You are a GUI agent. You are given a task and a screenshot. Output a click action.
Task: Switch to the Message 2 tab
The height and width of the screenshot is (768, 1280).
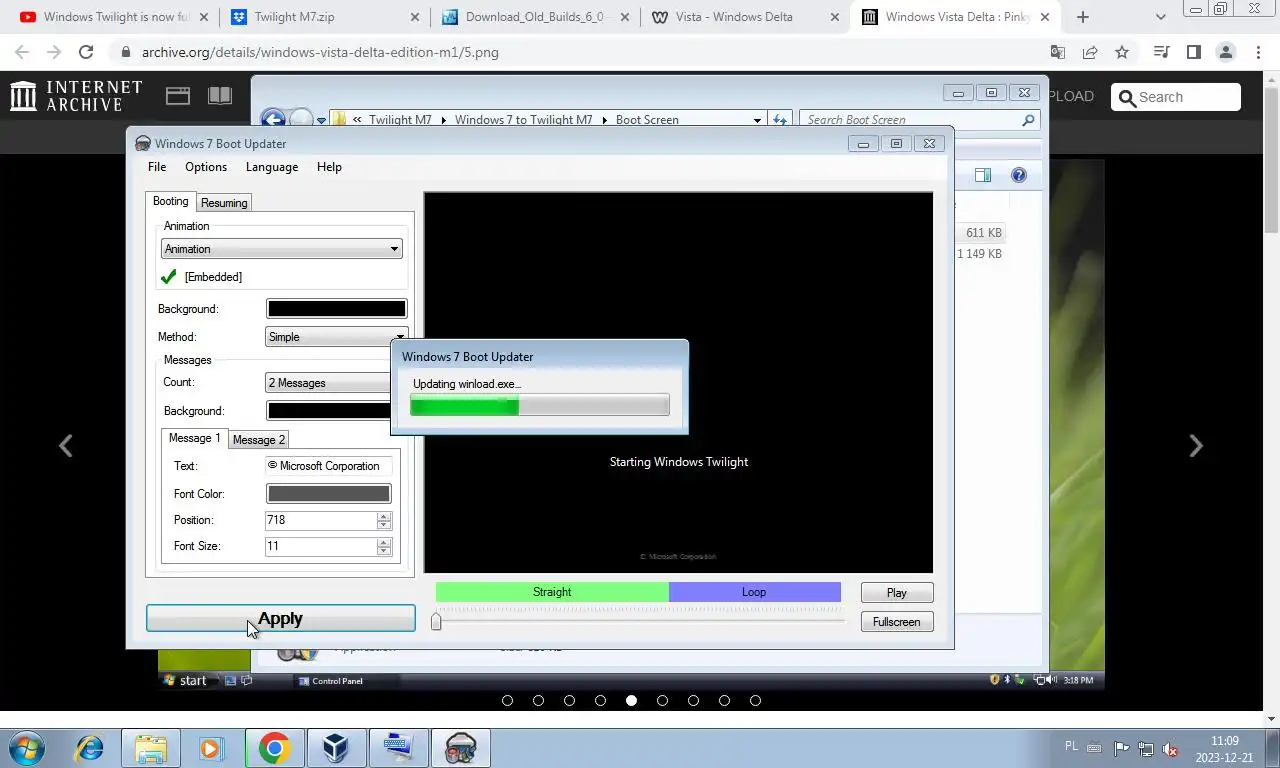pos(259,440)
